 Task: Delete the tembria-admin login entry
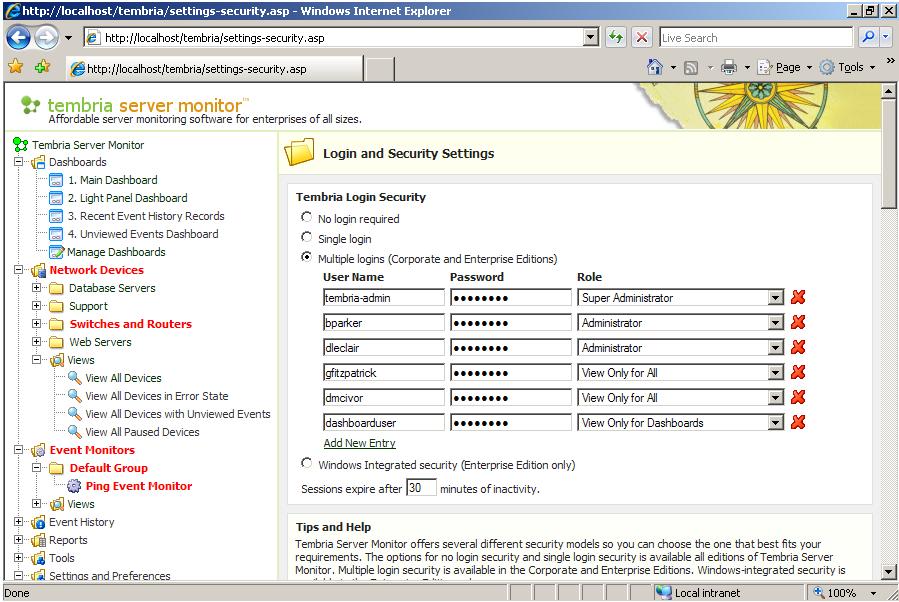(798, 297)
